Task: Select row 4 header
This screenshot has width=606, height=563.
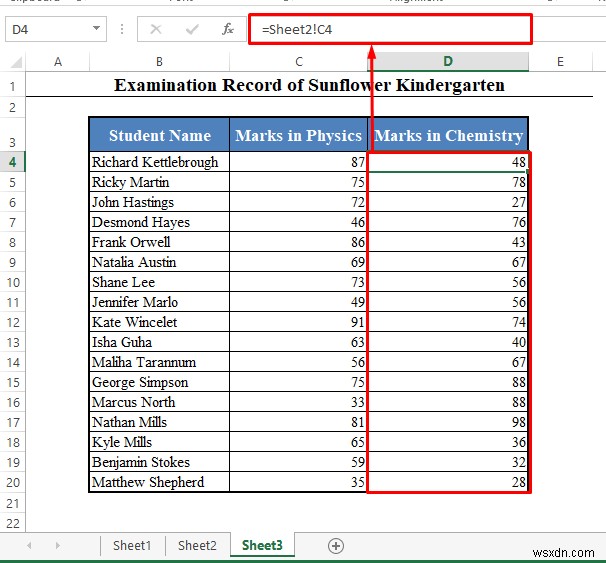Action: pos(12,162)
